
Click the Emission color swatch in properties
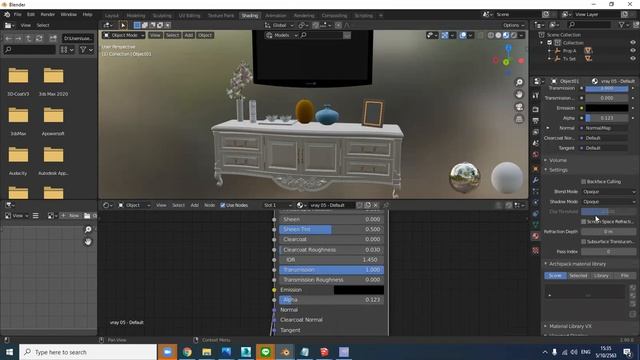tap(607, 108)
